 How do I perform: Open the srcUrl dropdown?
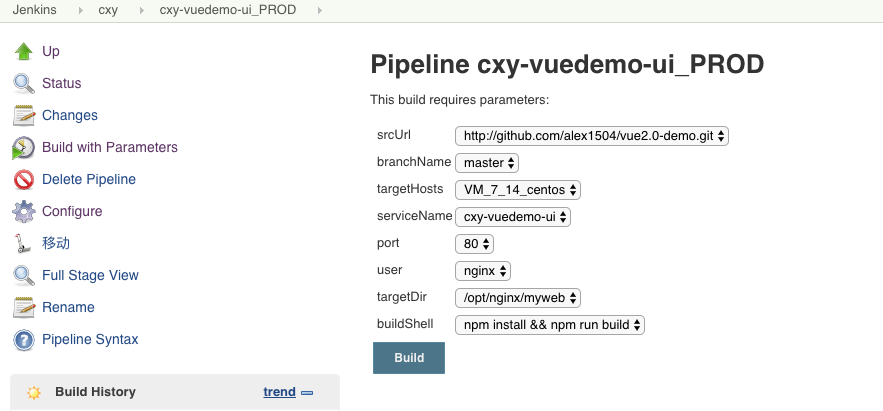(x=592, y=135)
